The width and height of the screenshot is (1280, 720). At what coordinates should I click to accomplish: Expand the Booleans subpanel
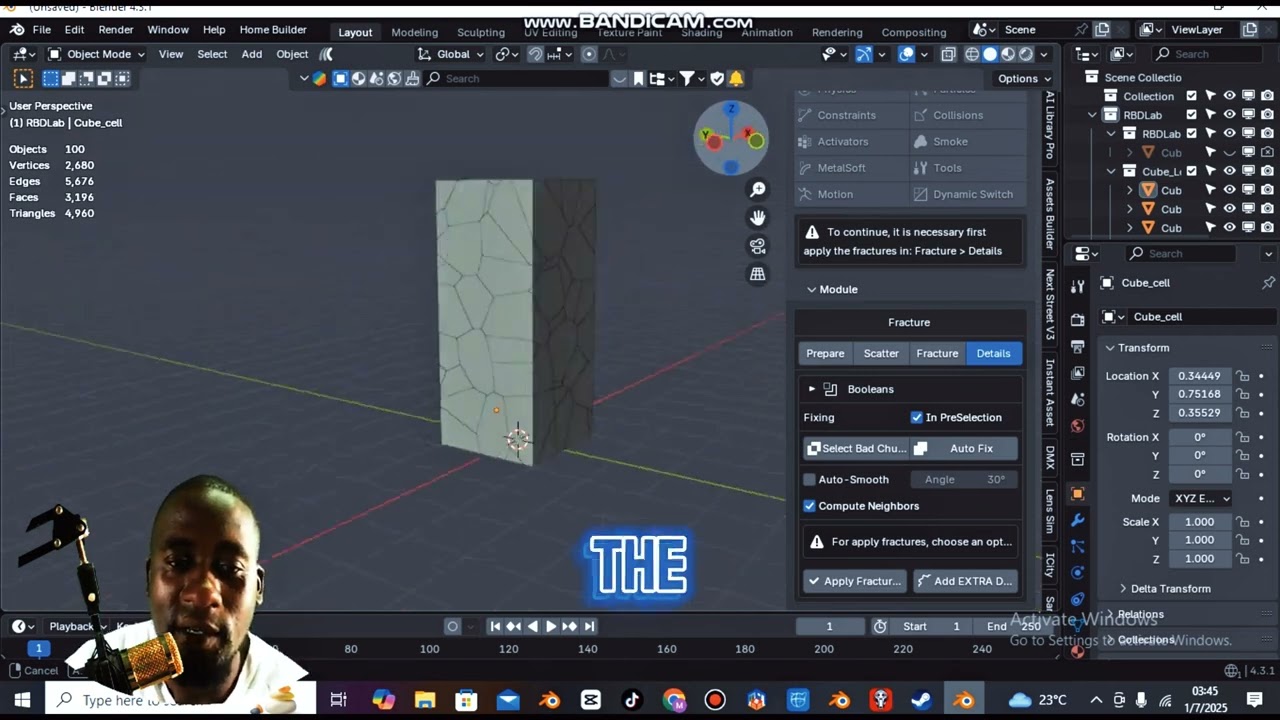(x=812, y=389)
